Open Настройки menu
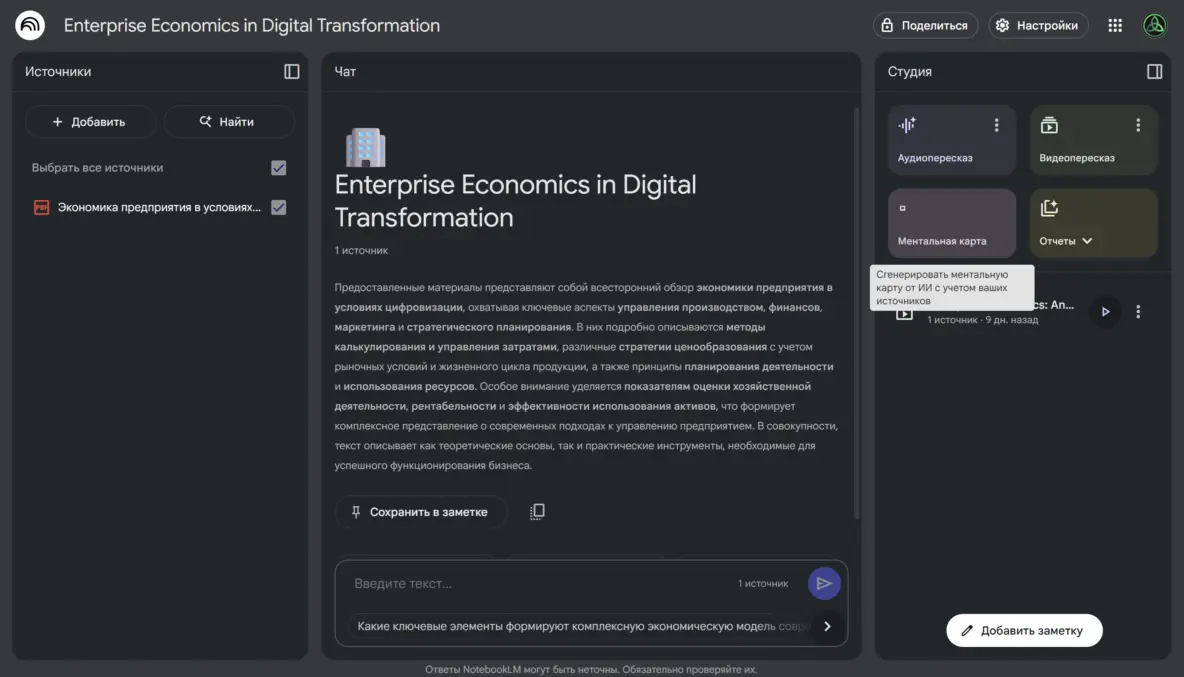Viewport: 1184px width, 677px height. 1038,26
